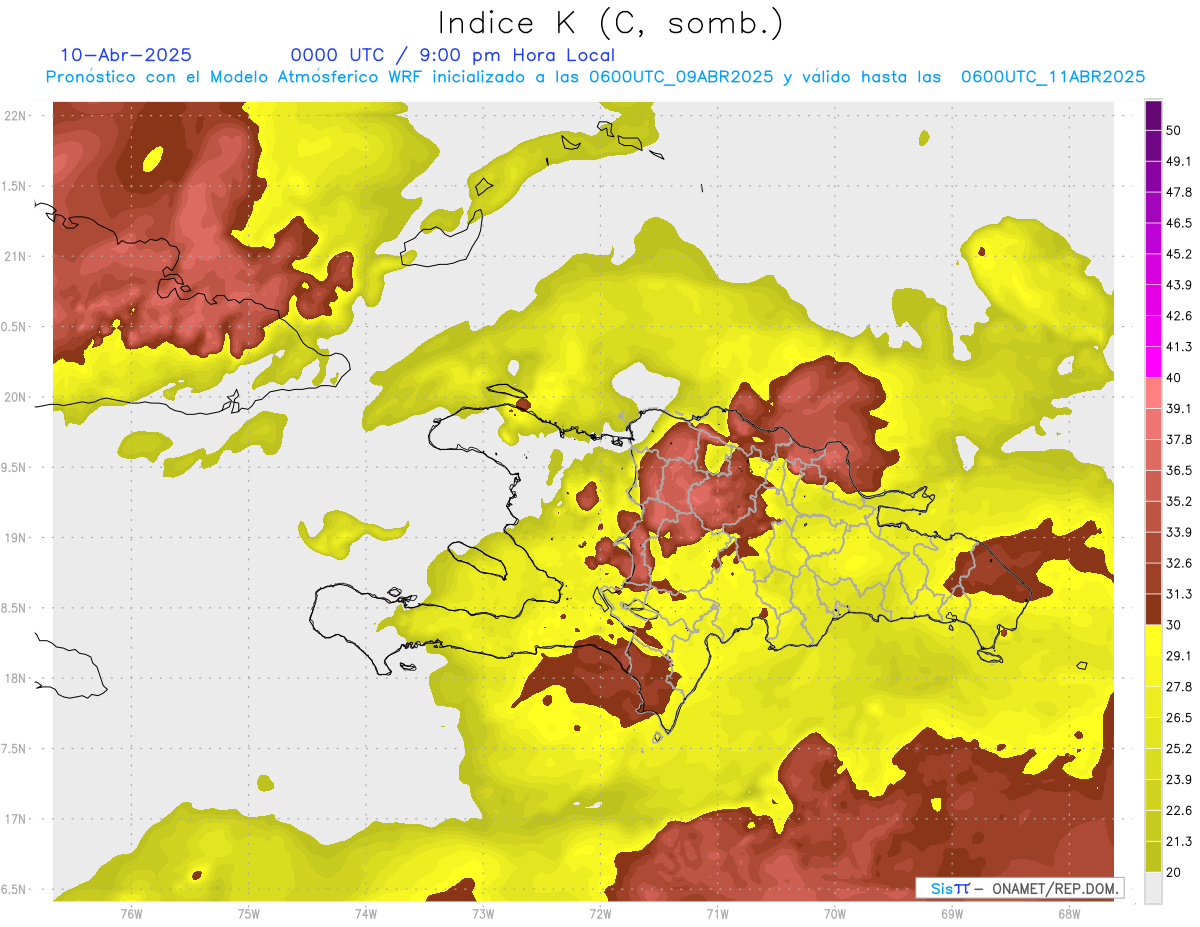Click the latitude axis label '6.5N'
The width and height of the screenshot is (1200, 927).
[x=15, y=889]
